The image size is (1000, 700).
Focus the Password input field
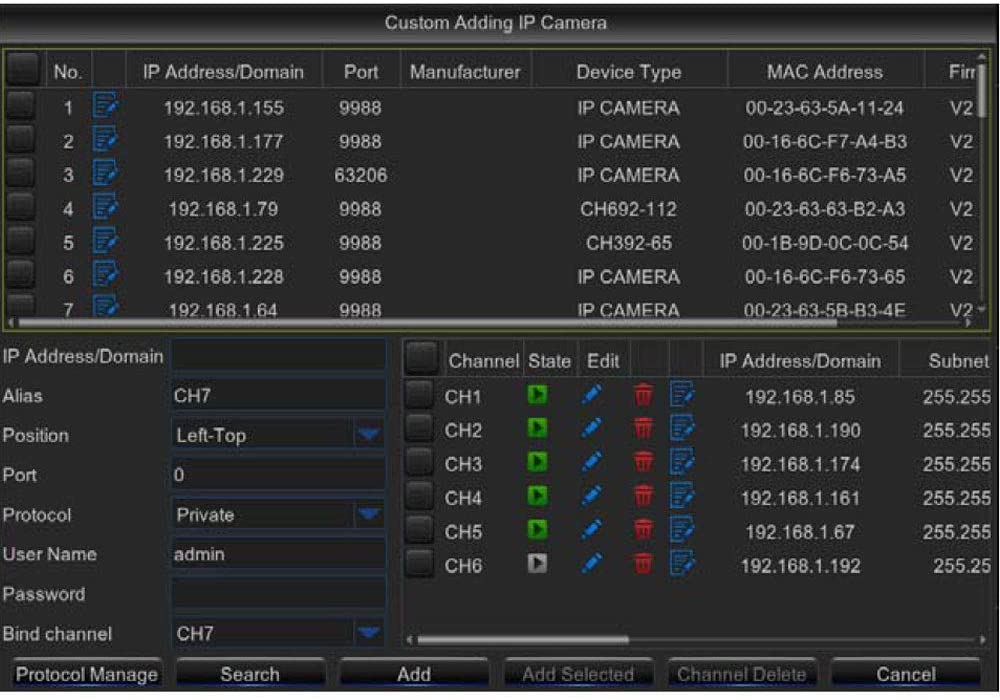tap(278, 594)
